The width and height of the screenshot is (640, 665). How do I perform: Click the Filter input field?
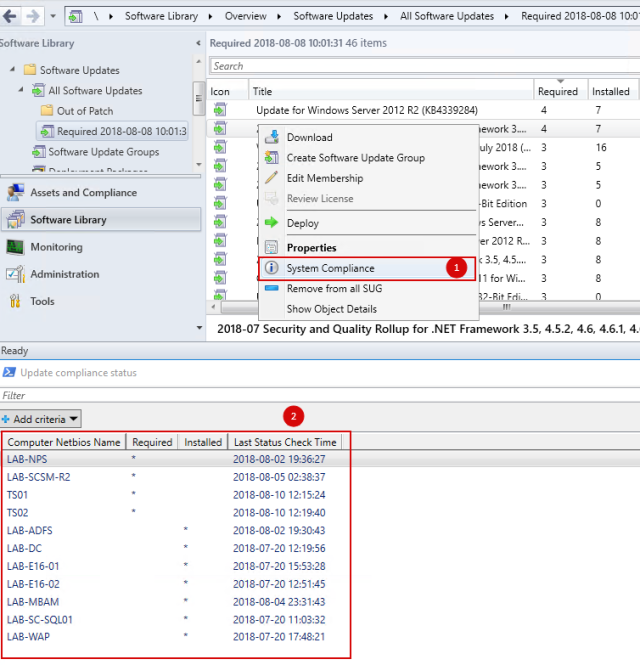(320, 395)
